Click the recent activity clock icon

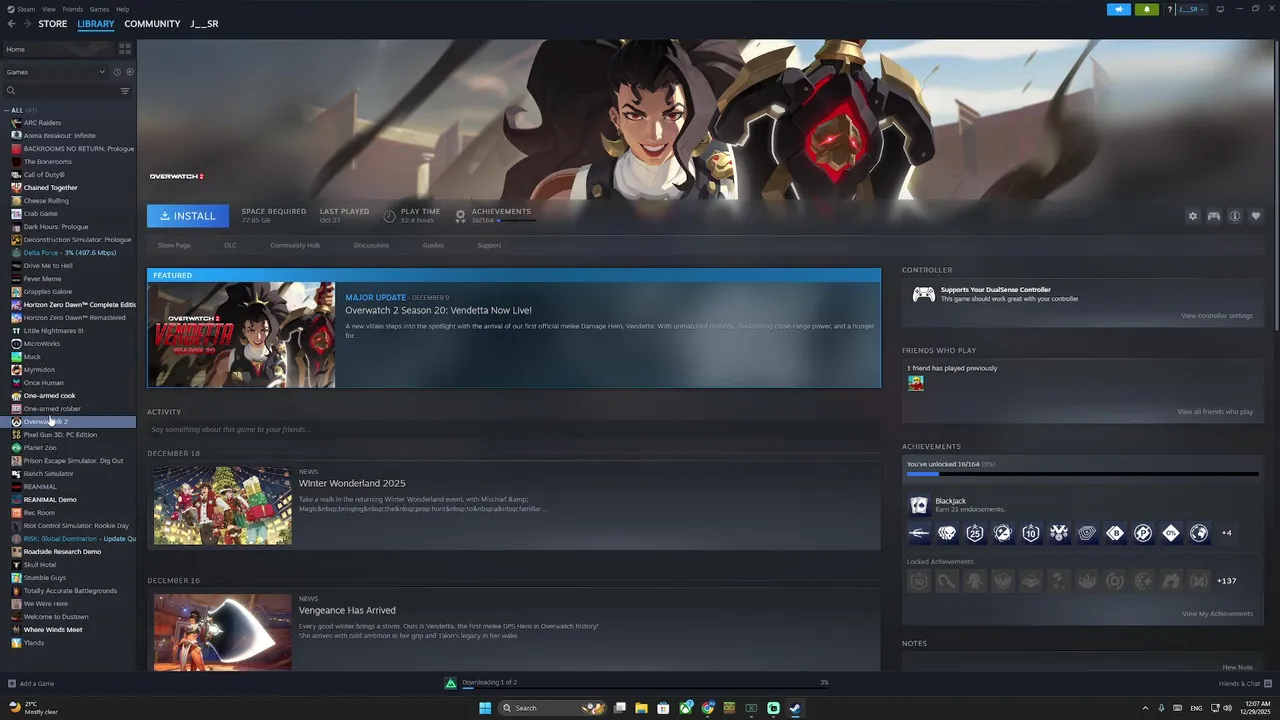point(117,72)
